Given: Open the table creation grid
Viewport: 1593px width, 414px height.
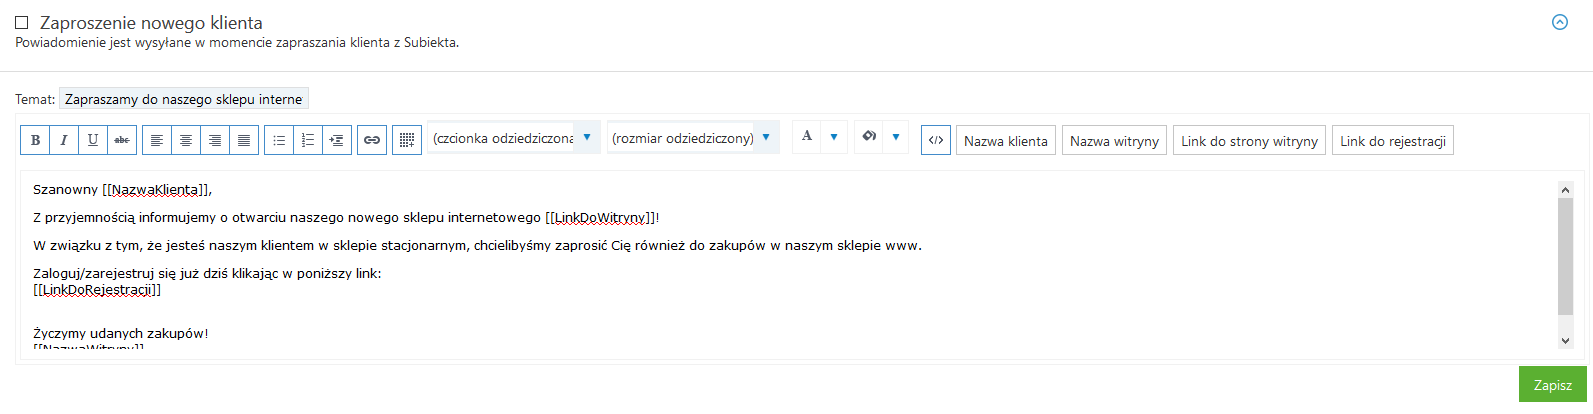Looking at the screenshot, I should pos(407,140).
